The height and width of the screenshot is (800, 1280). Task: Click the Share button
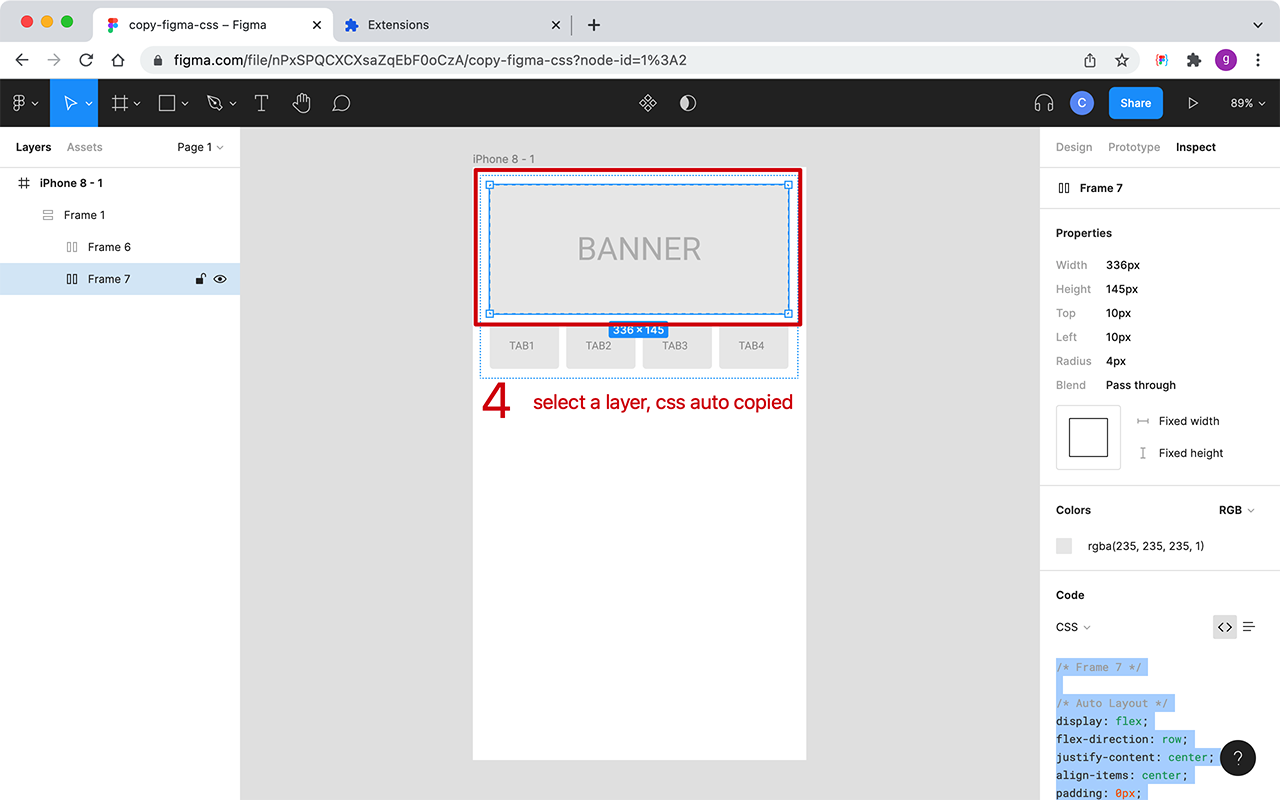point(1135,102)
